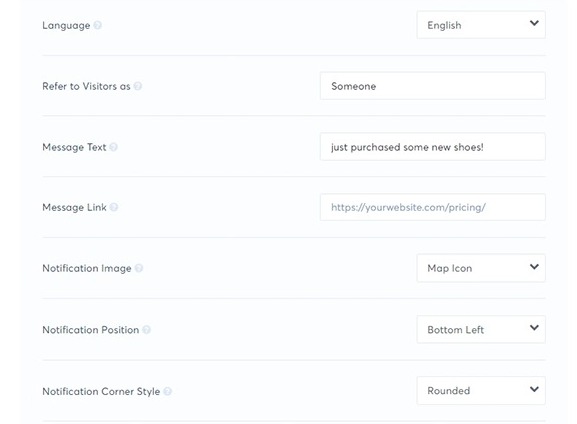Image resolution: width=577 pixels, height=424 pixels.
Task: Open Notification Corner Style help icon
Action: pyautogui.click(x=167, y=391)
